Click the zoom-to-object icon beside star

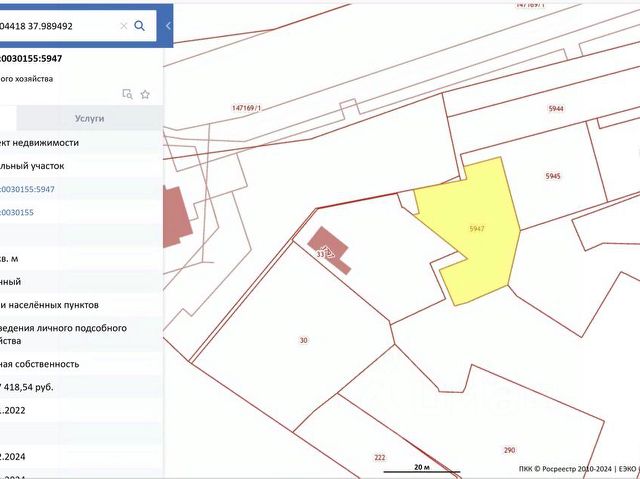(x=127, y=94)
